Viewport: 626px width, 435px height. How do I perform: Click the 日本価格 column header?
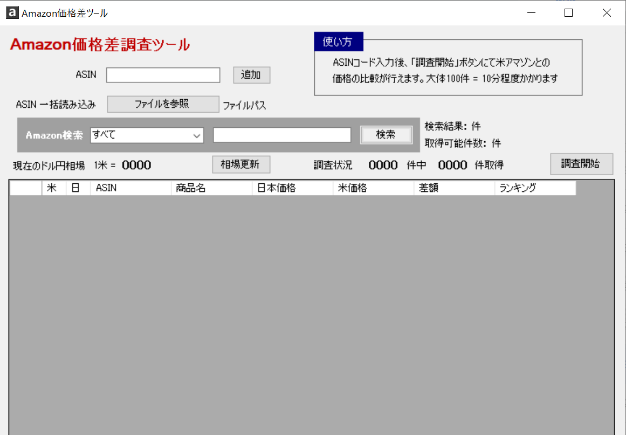292,188
